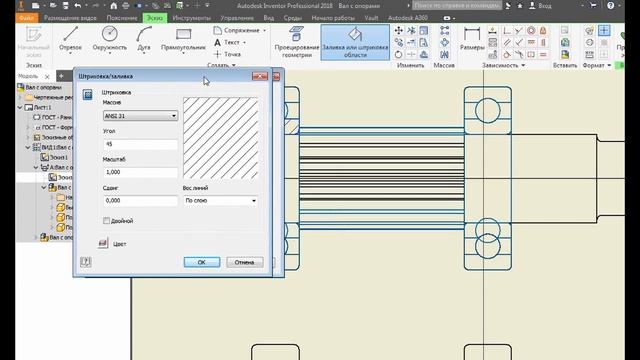This screenshot has height=360, width=640.
Task: Click the circular pattern icon in Массив
Action: (444, 42)
